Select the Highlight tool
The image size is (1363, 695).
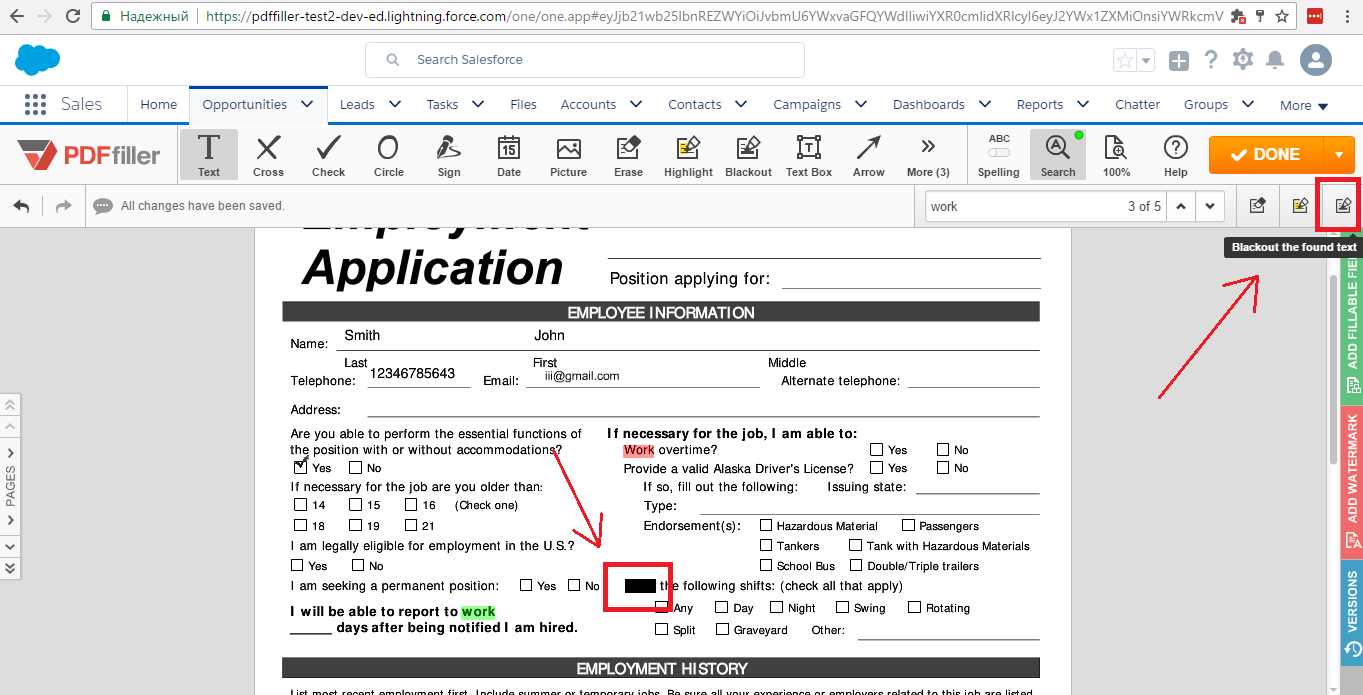coord(688,155)
